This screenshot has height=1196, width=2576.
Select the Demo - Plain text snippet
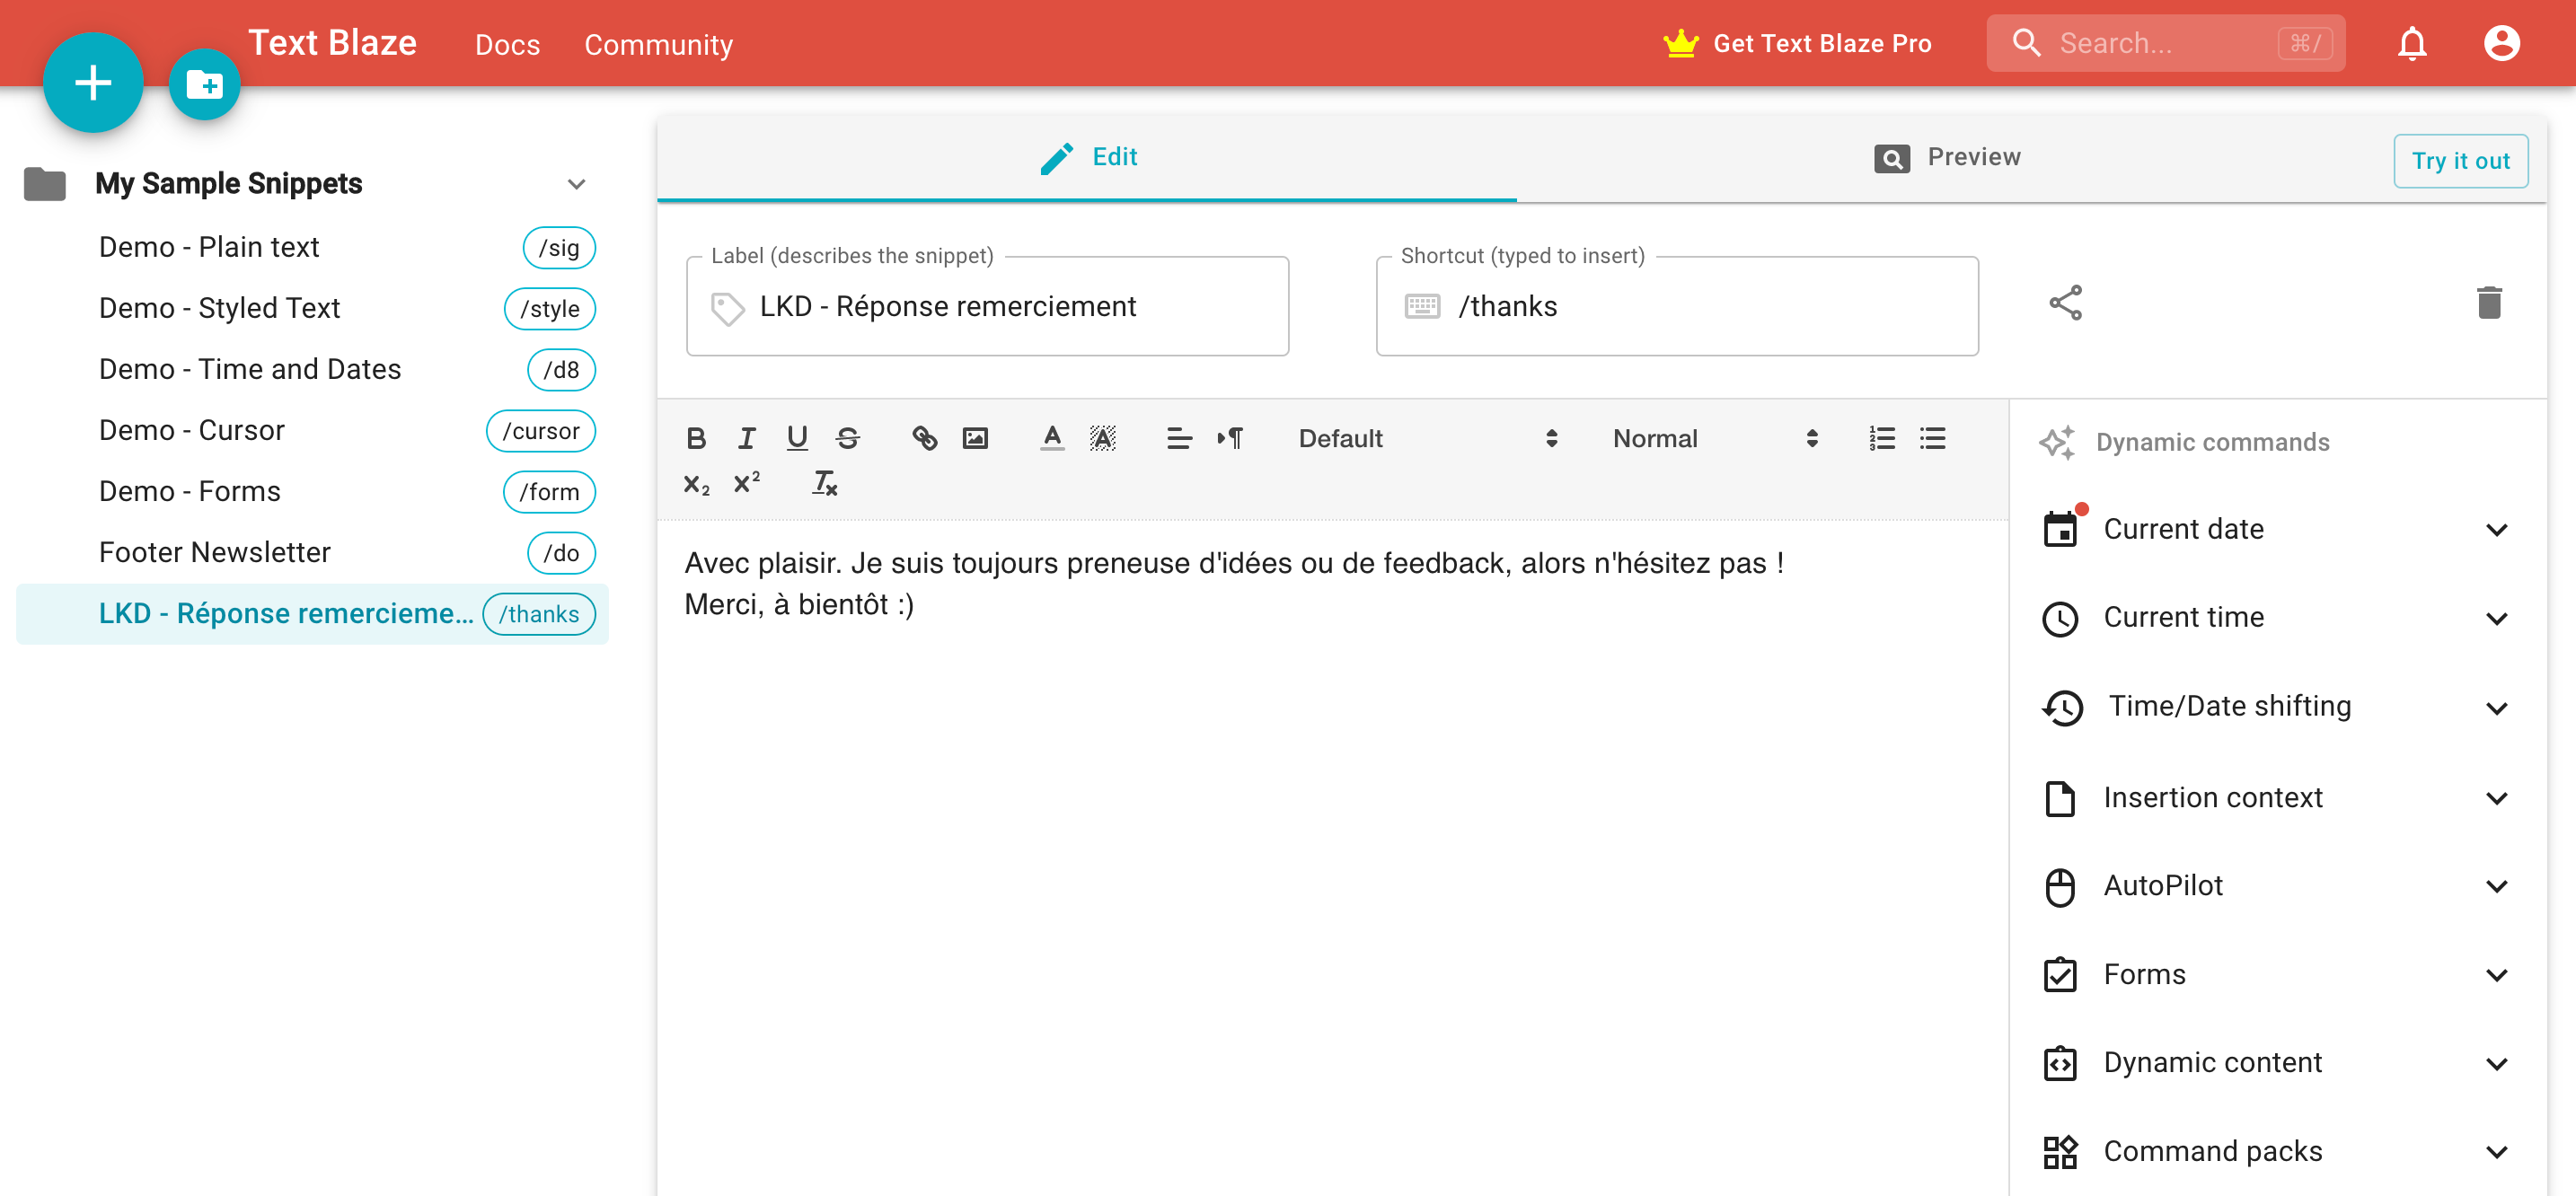click(312, 247)
